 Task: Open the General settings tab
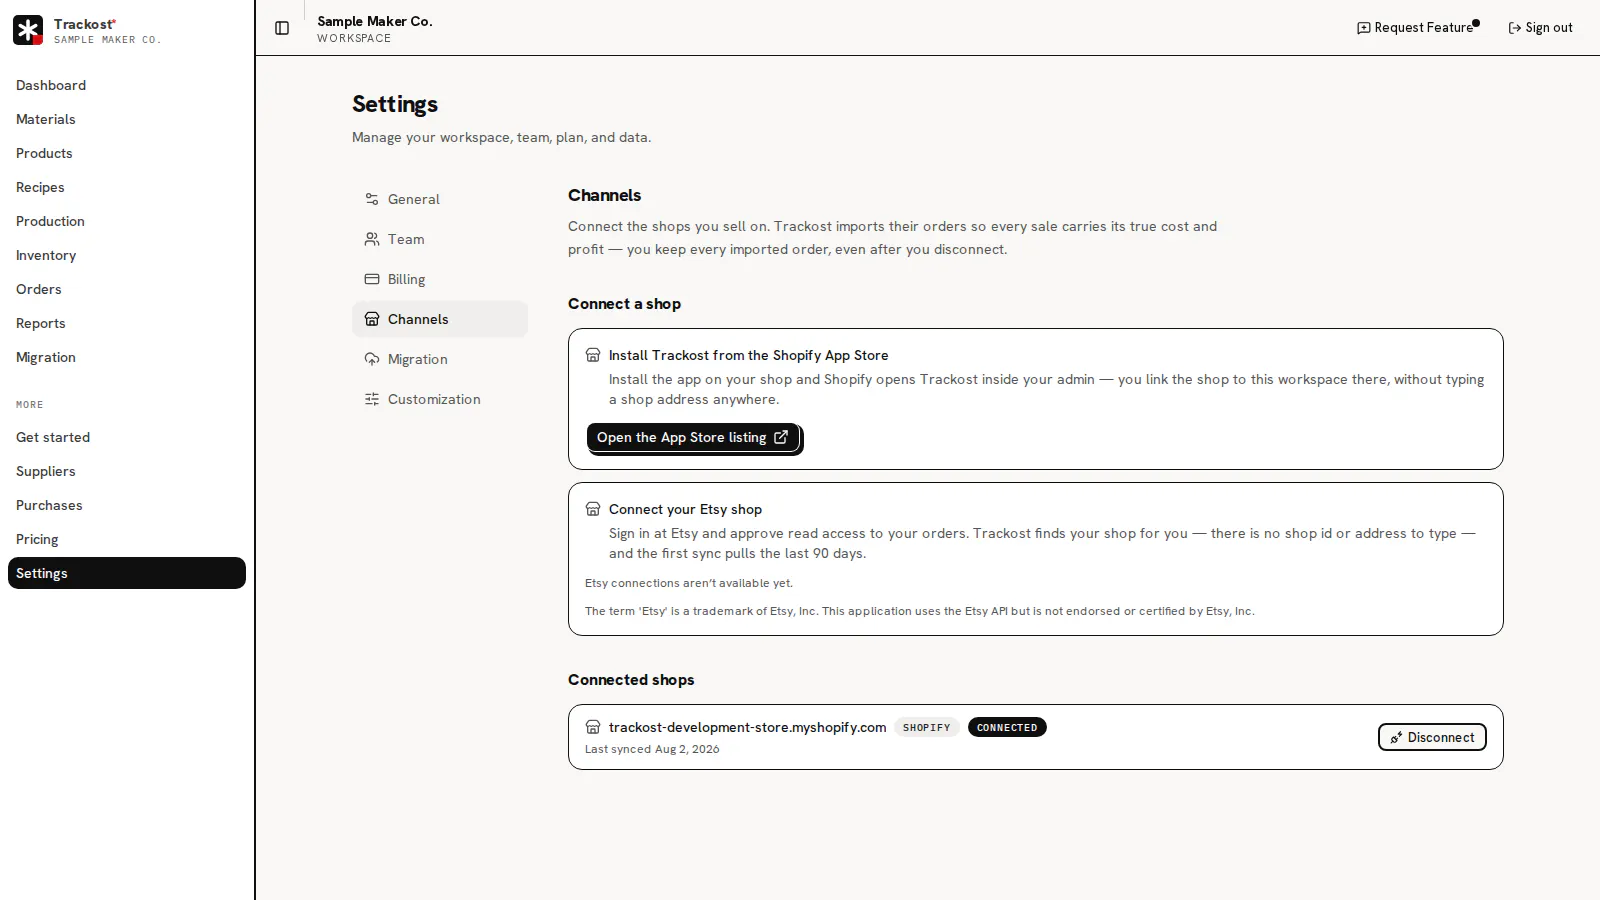[440, 199]
